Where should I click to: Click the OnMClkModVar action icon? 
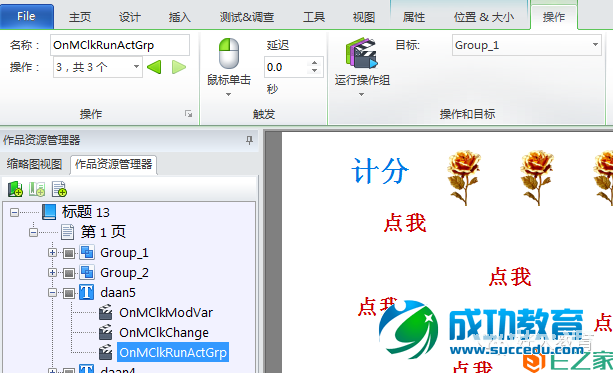106,312
